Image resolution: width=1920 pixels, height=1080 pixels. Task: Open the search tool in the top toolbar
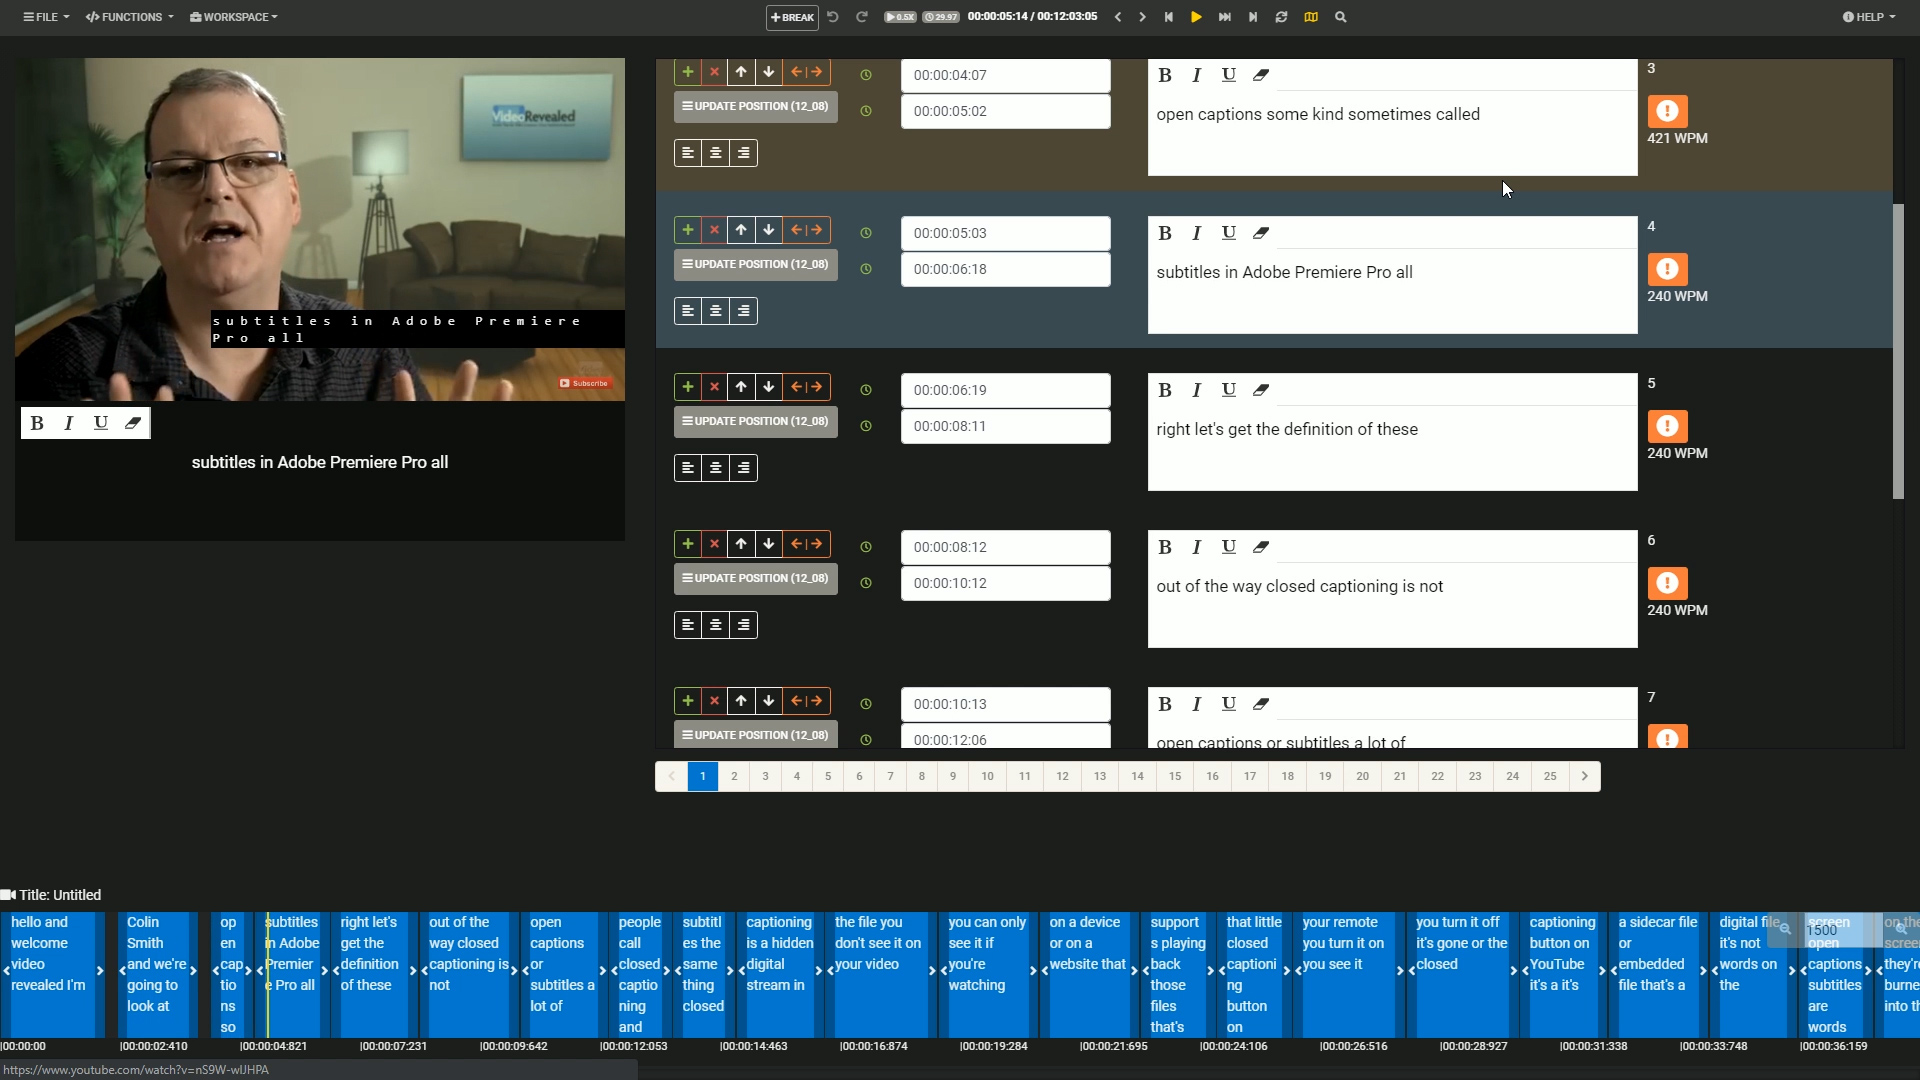[1341, 17]
